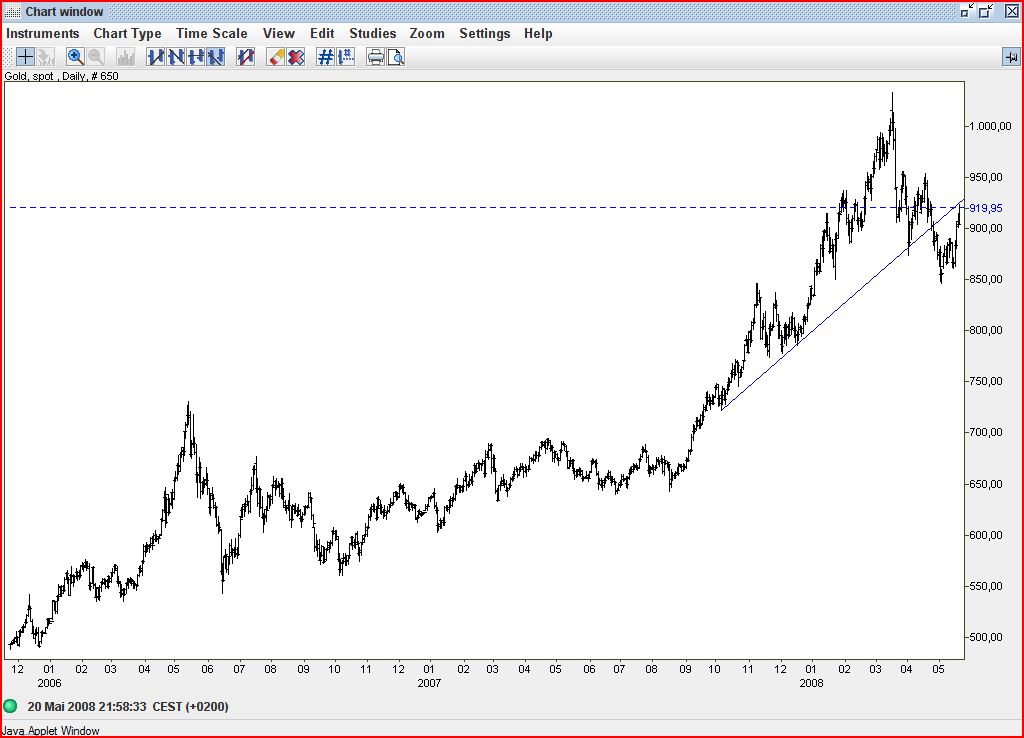Open the Studies menu

click(x=372, y=33)
